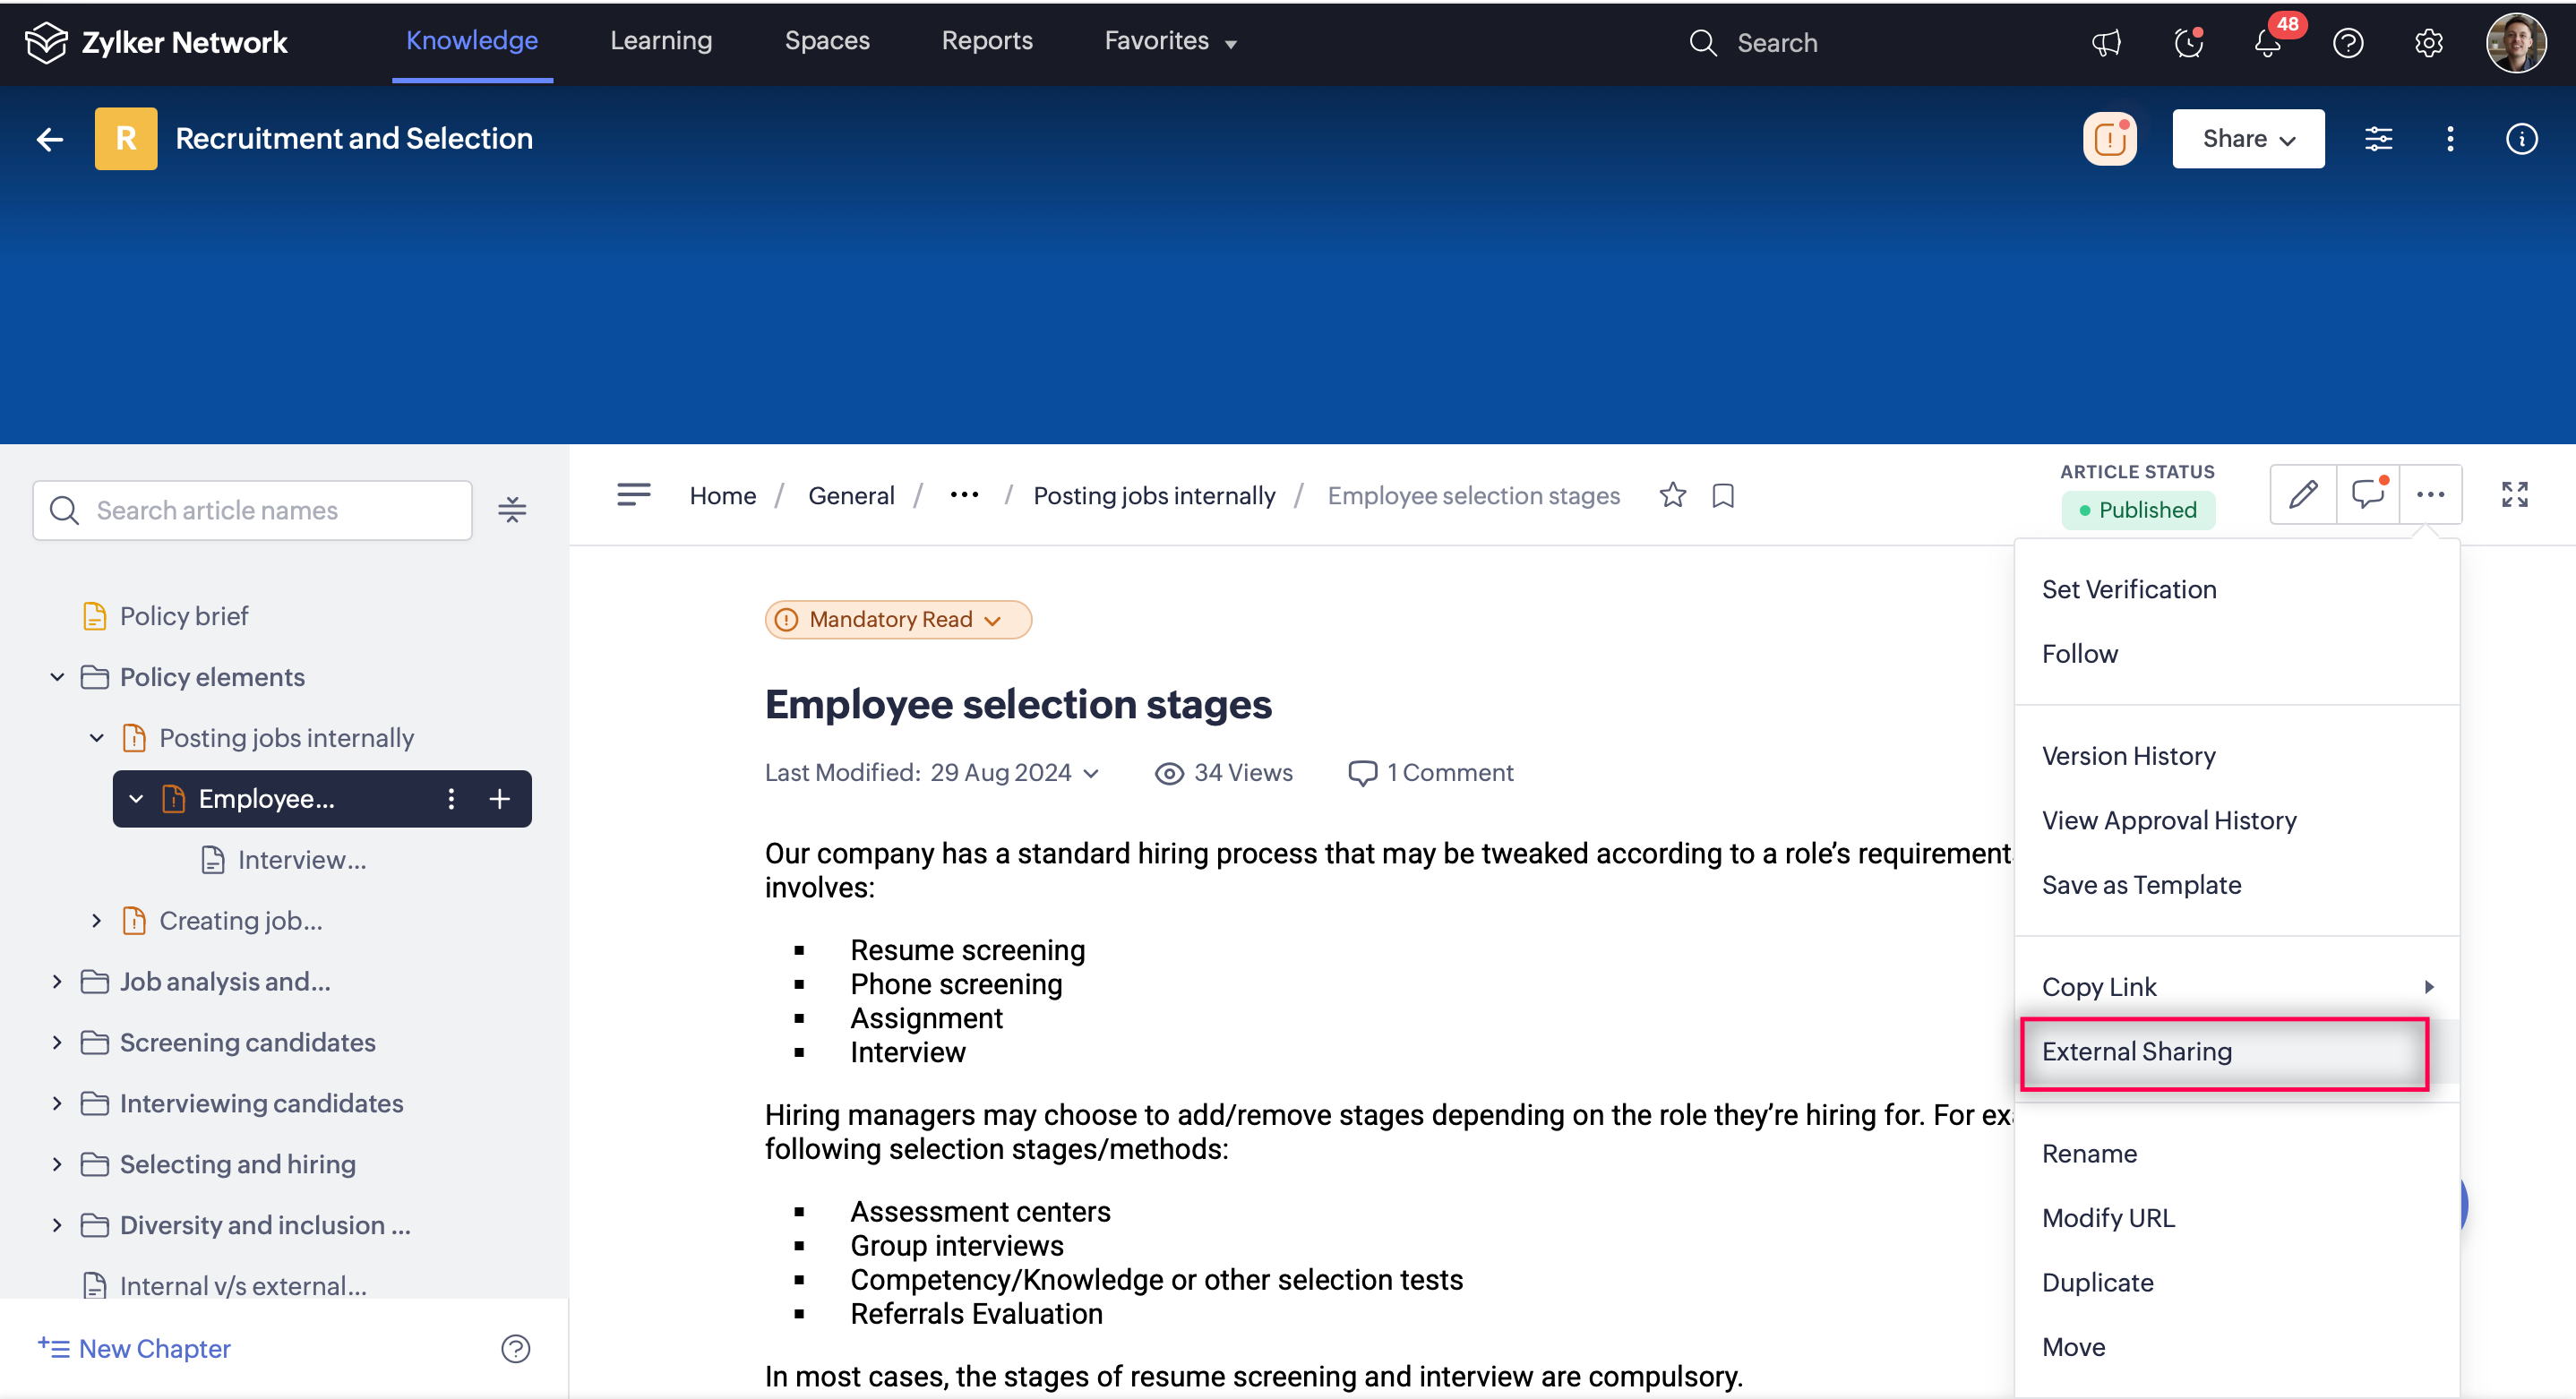Viewport: 2576px width, 1399px height.
Task: Click the Search article names field
Action: [x=252, y=510]
